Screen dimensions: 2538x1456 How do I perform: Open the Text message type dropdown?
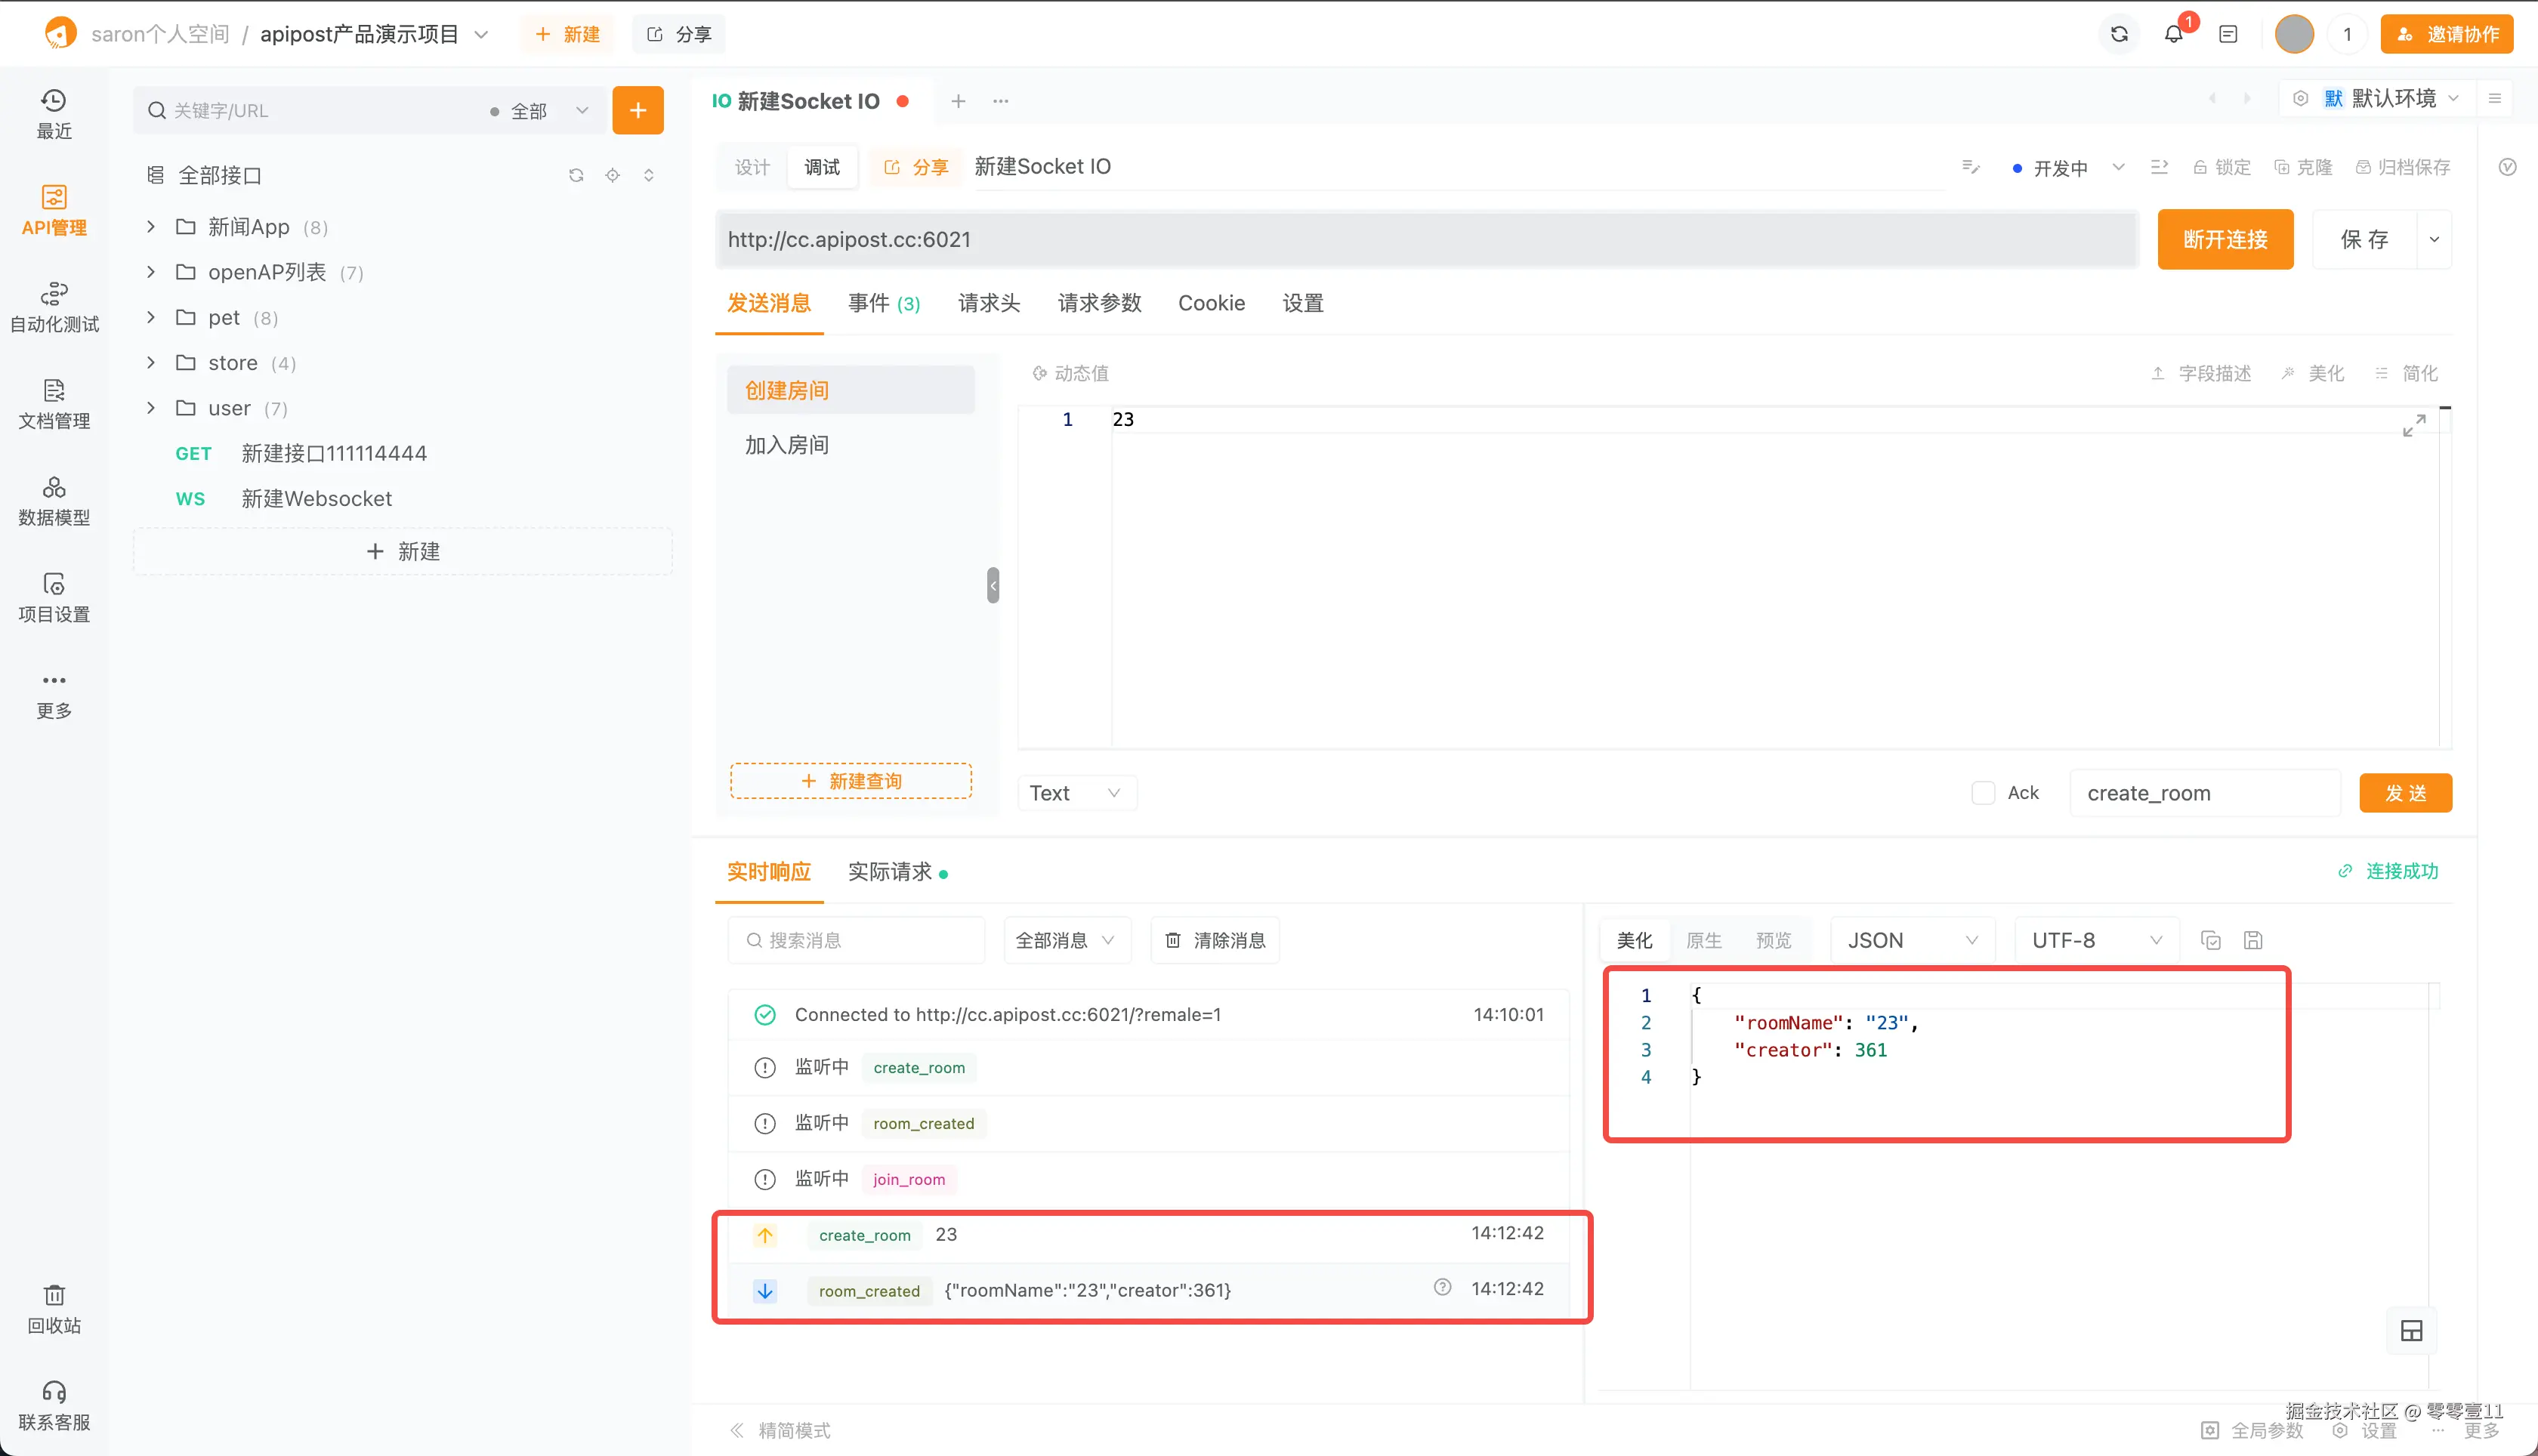coord(1076,793)
